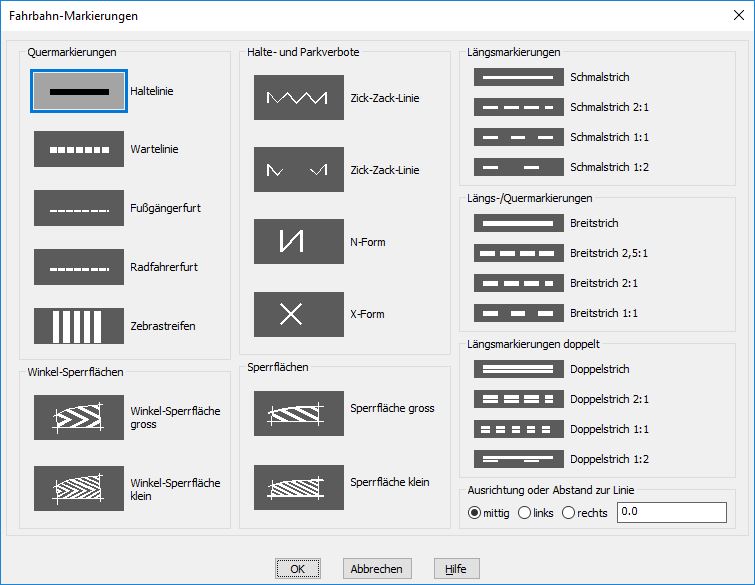The image size is (755, 585).
Task: Open Hilfe for the dialog
Action: (456, 569)
